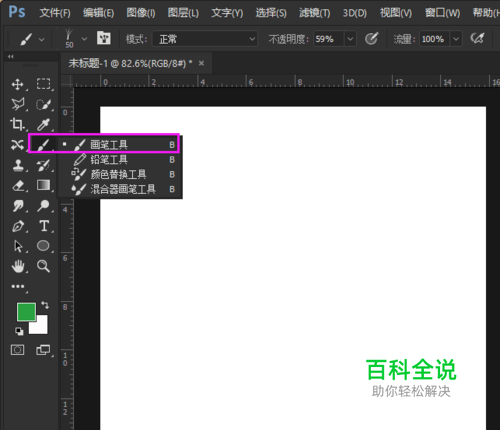Open the blending mode dropdown showing 正常

pos(205,39)
